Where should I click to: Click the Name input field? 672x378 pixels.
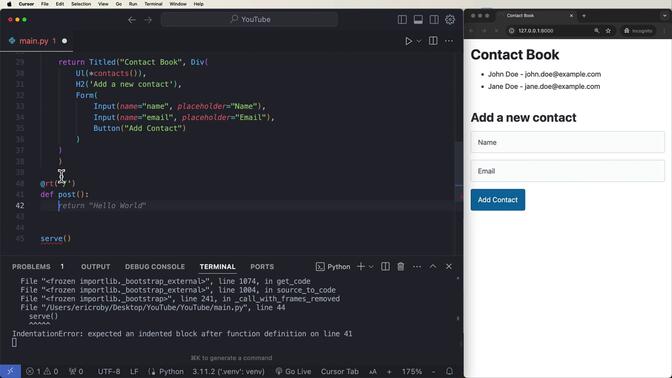[x=567, y=142]
